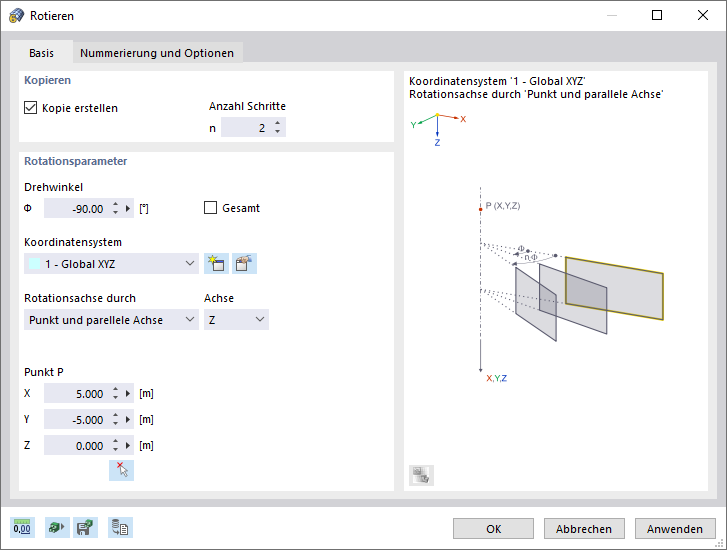Click the third icon in the bottom toolbar

click(85, 528)
